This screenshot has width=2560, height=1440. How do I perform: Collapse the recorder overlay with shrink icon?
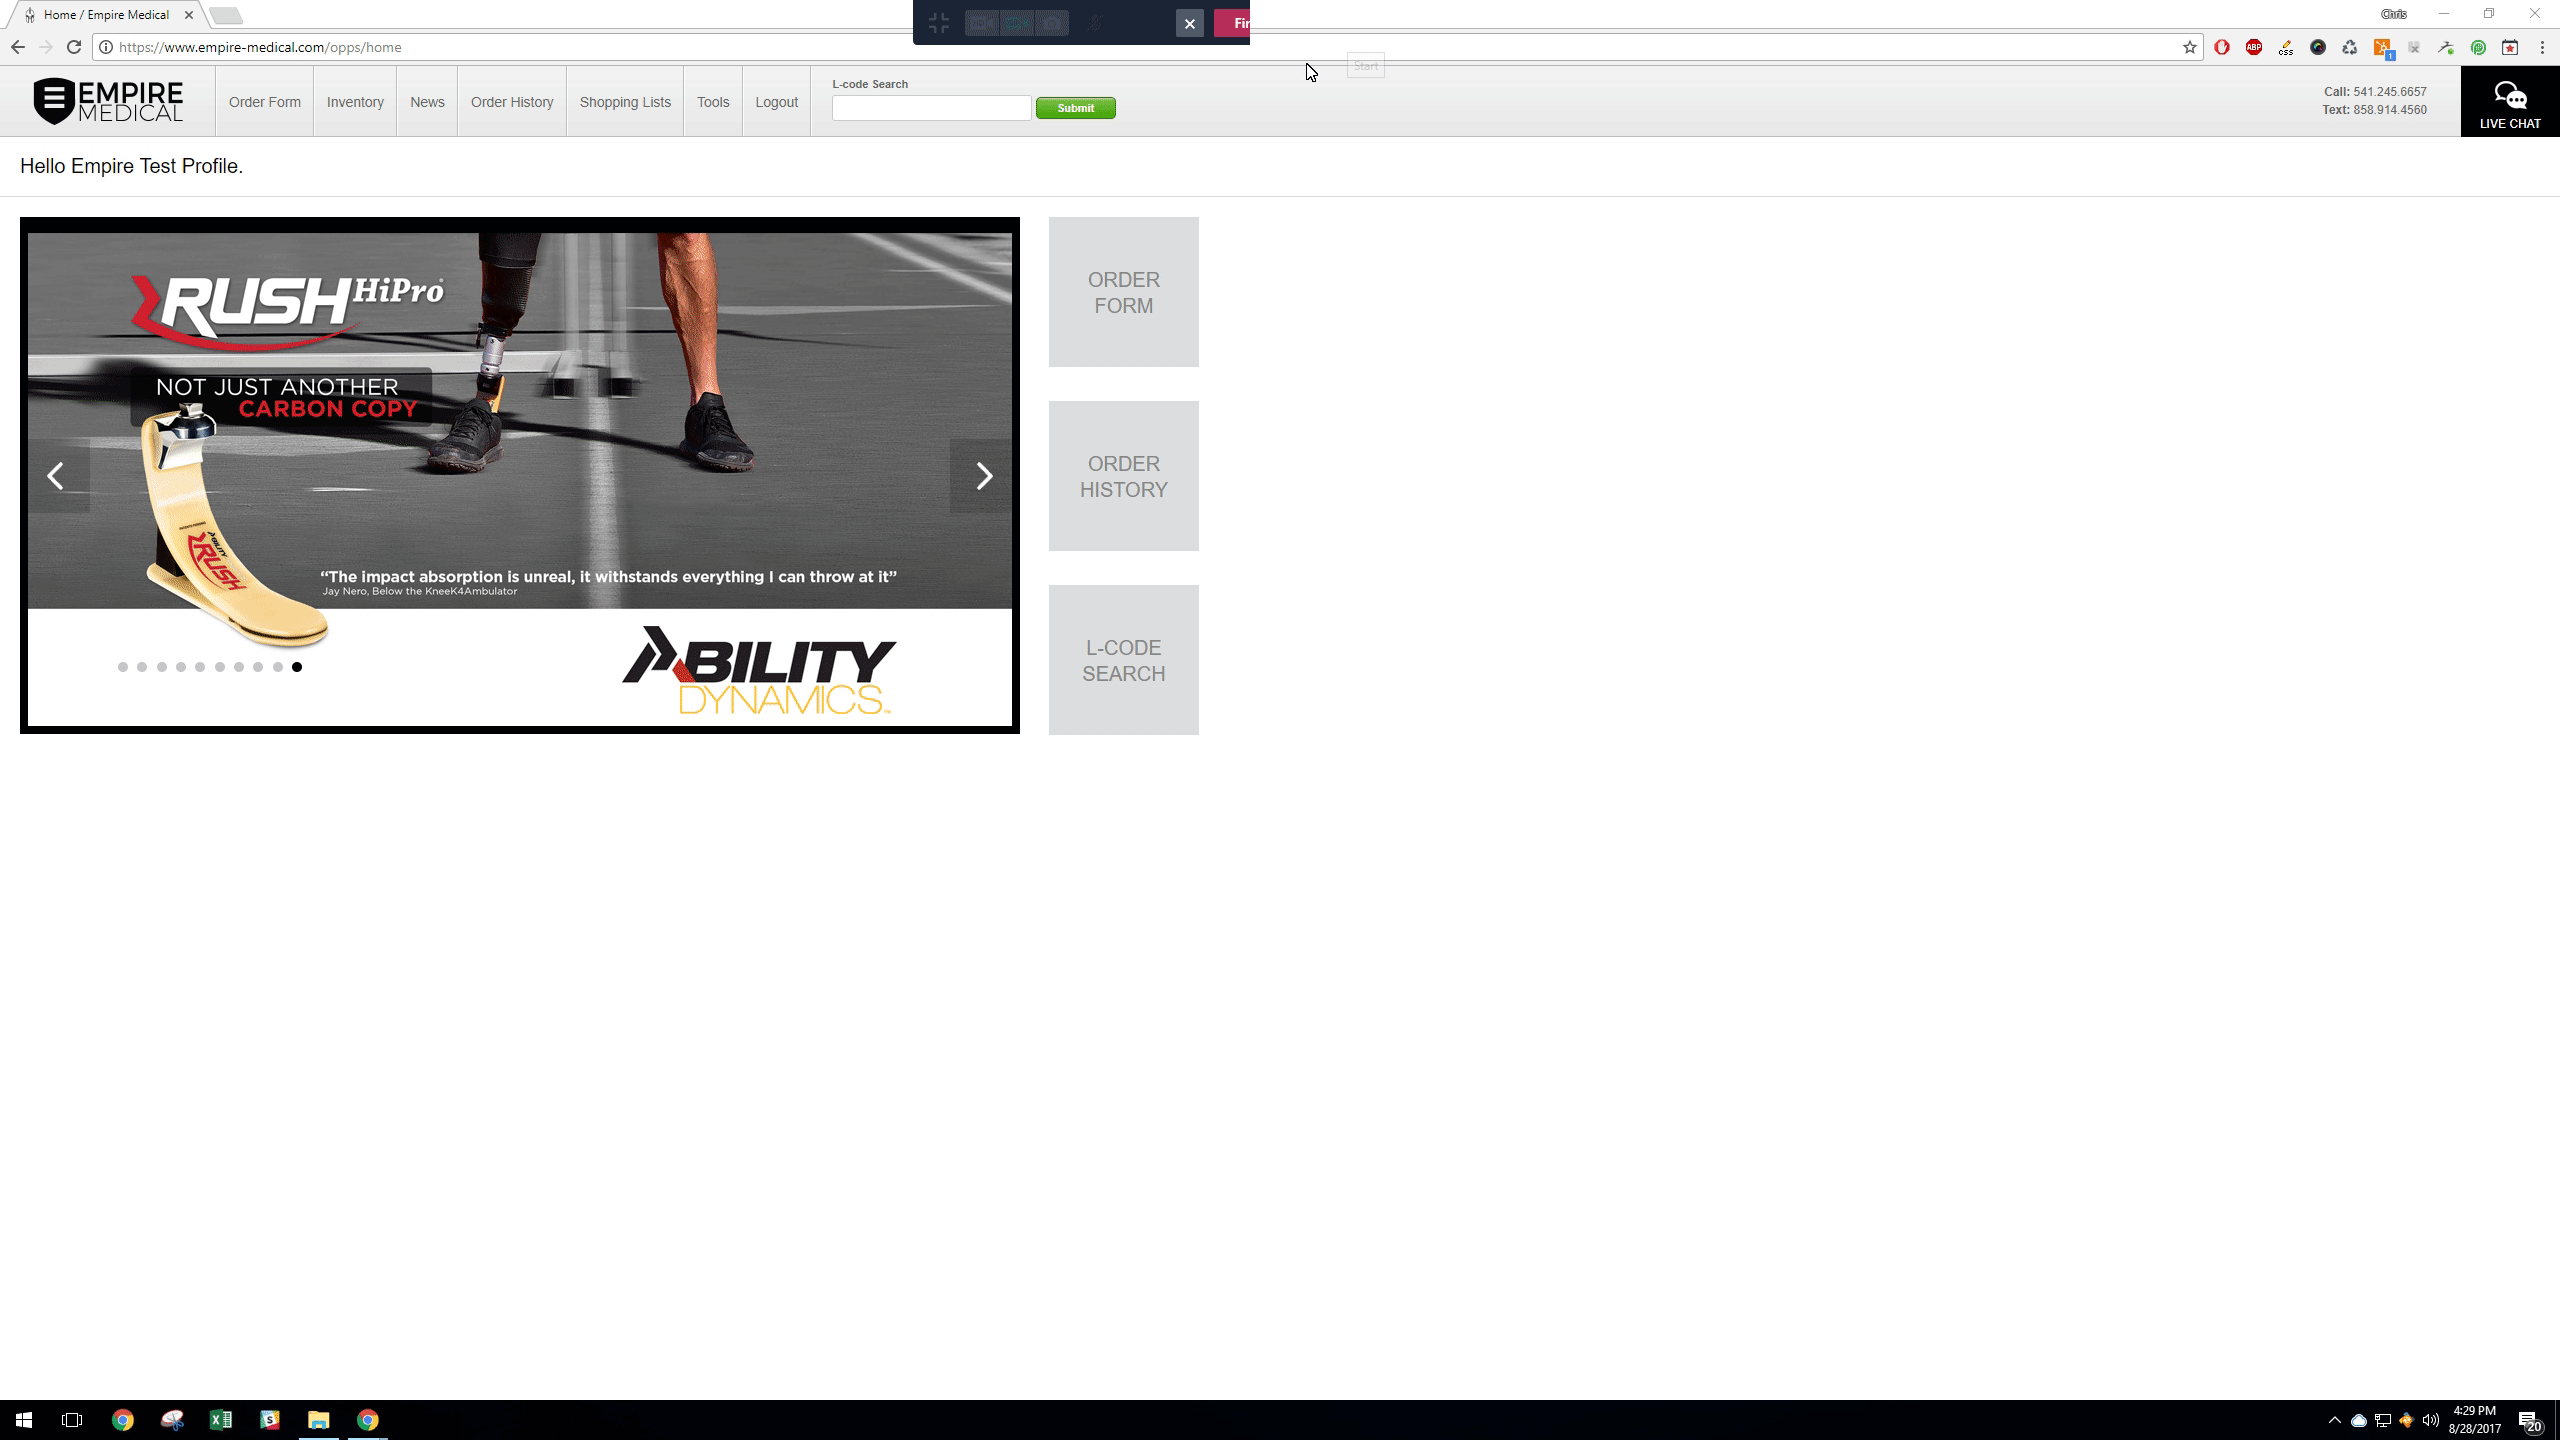939,23
